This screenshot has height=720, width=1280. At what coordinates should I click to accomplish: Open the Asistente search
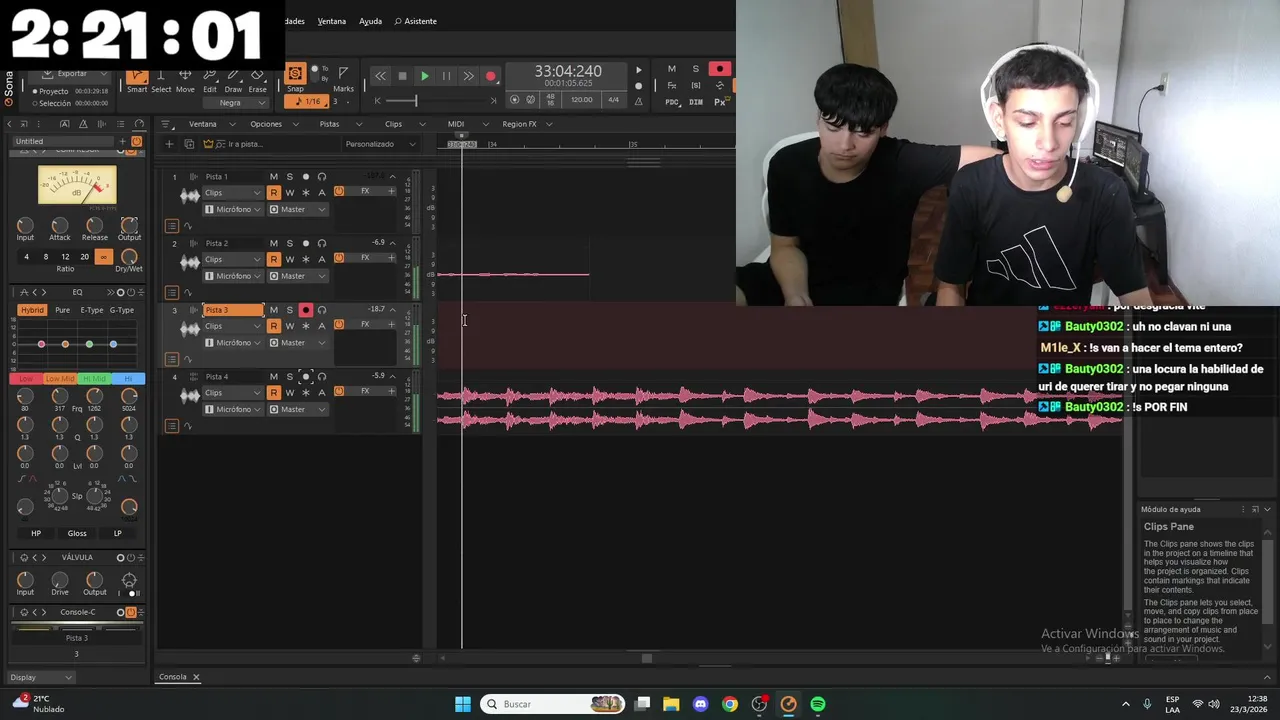tap(416, 21)
